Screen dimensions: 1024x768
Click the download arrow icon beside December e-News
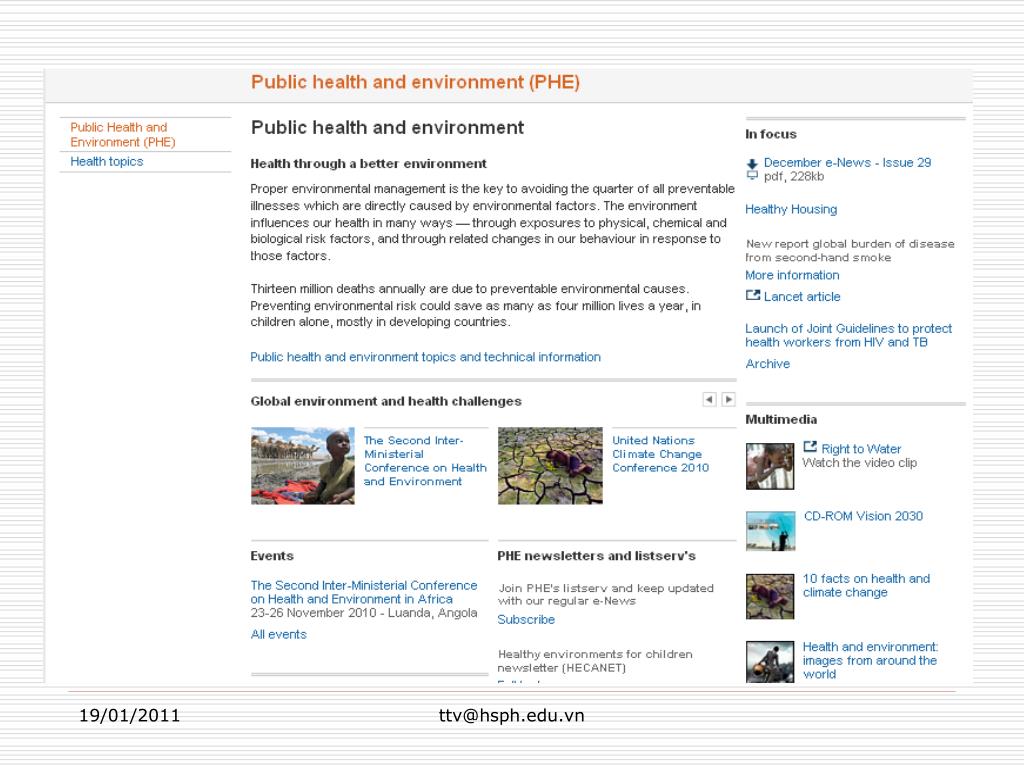pyautogui.click(x=752, y=164)
